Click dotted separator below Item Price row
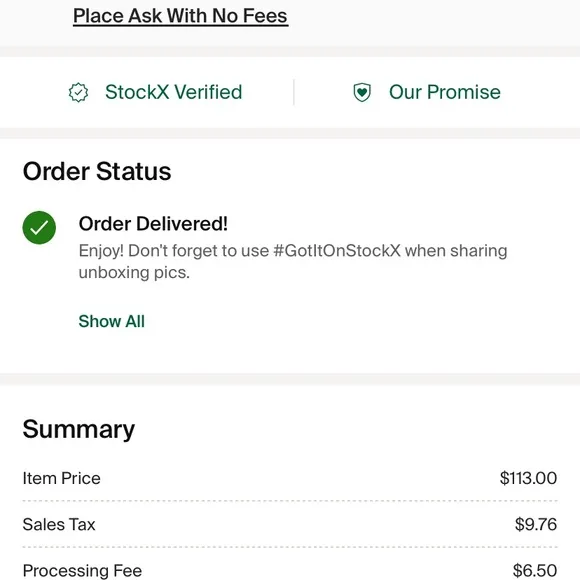Screen dimensions: 580x580 [x=290, y=501]
